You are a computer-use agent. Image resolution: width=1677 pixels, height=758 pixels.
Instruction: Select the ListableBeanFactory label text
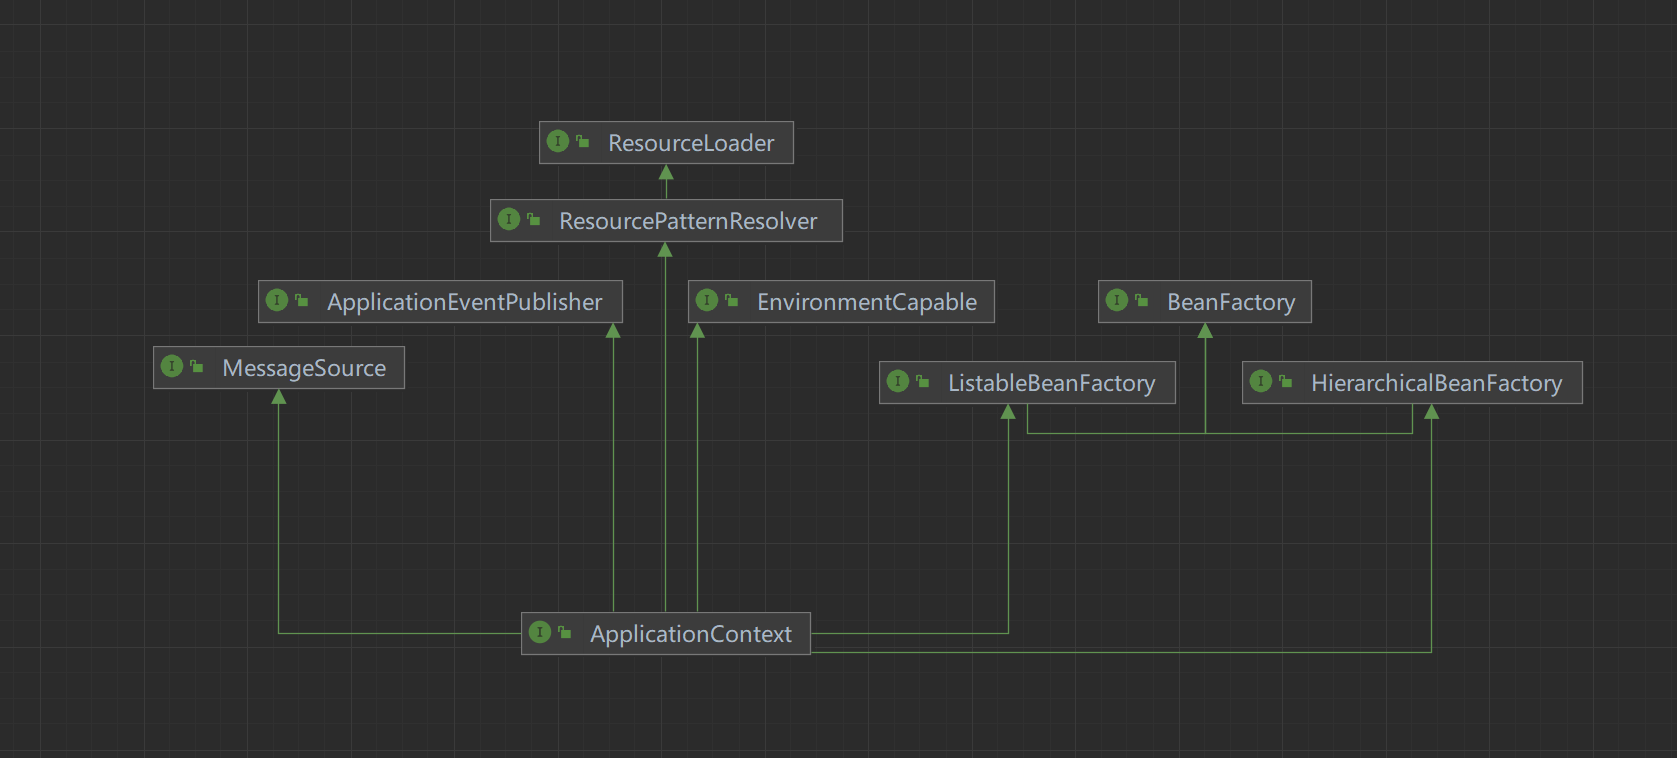pos(1051,383)
